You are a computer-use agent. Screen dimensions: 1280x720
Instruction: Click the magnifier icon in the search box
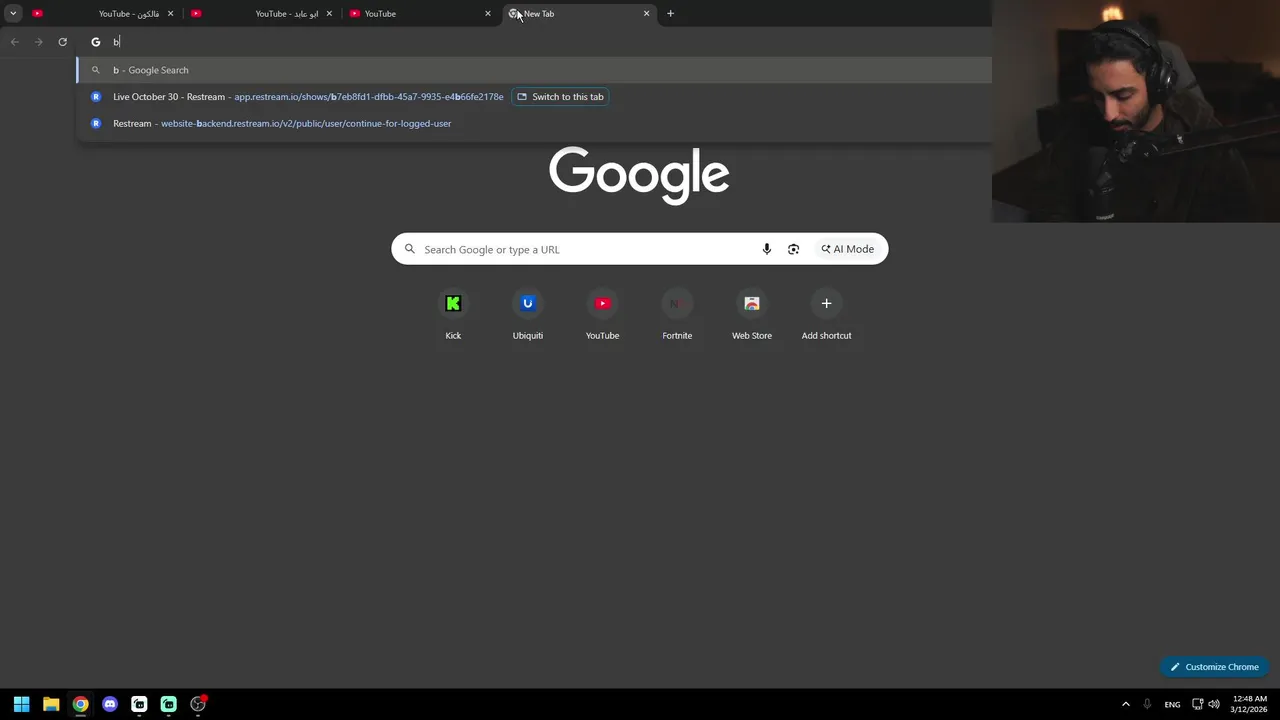click(409, 249)
